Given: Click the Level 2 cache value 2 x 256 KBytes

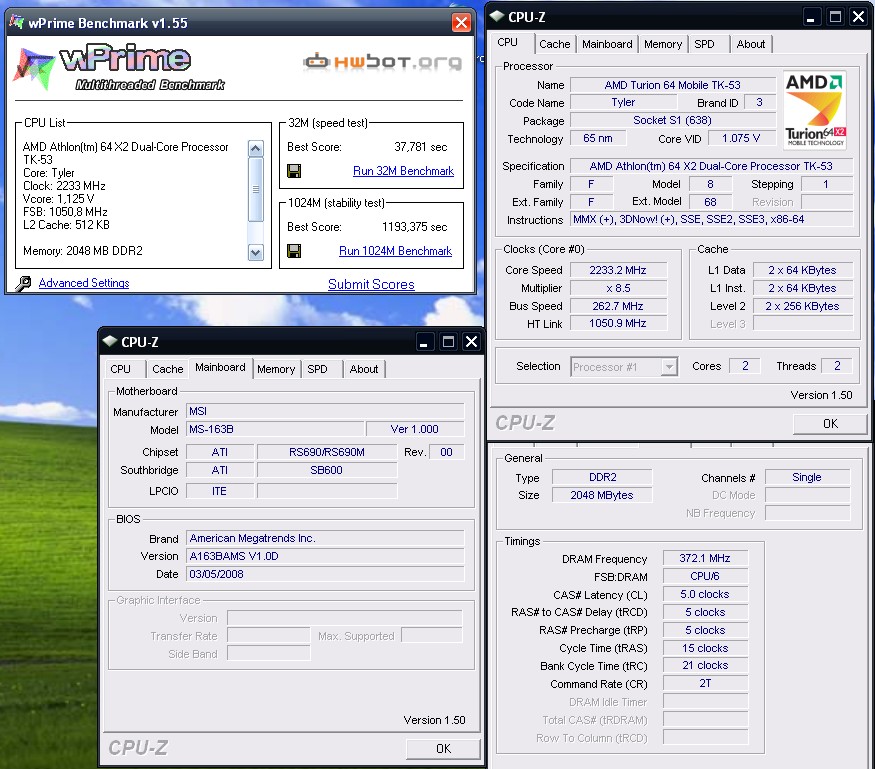Looking at the screenshot, I should (x=802, y=306).
